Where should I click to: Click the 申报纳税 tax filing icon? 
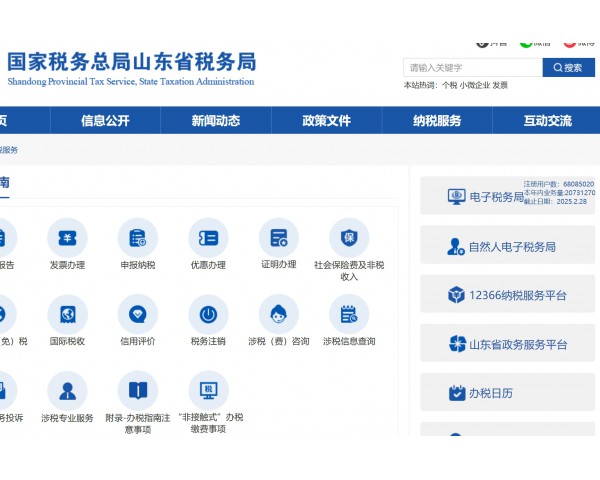pos(138,238)
